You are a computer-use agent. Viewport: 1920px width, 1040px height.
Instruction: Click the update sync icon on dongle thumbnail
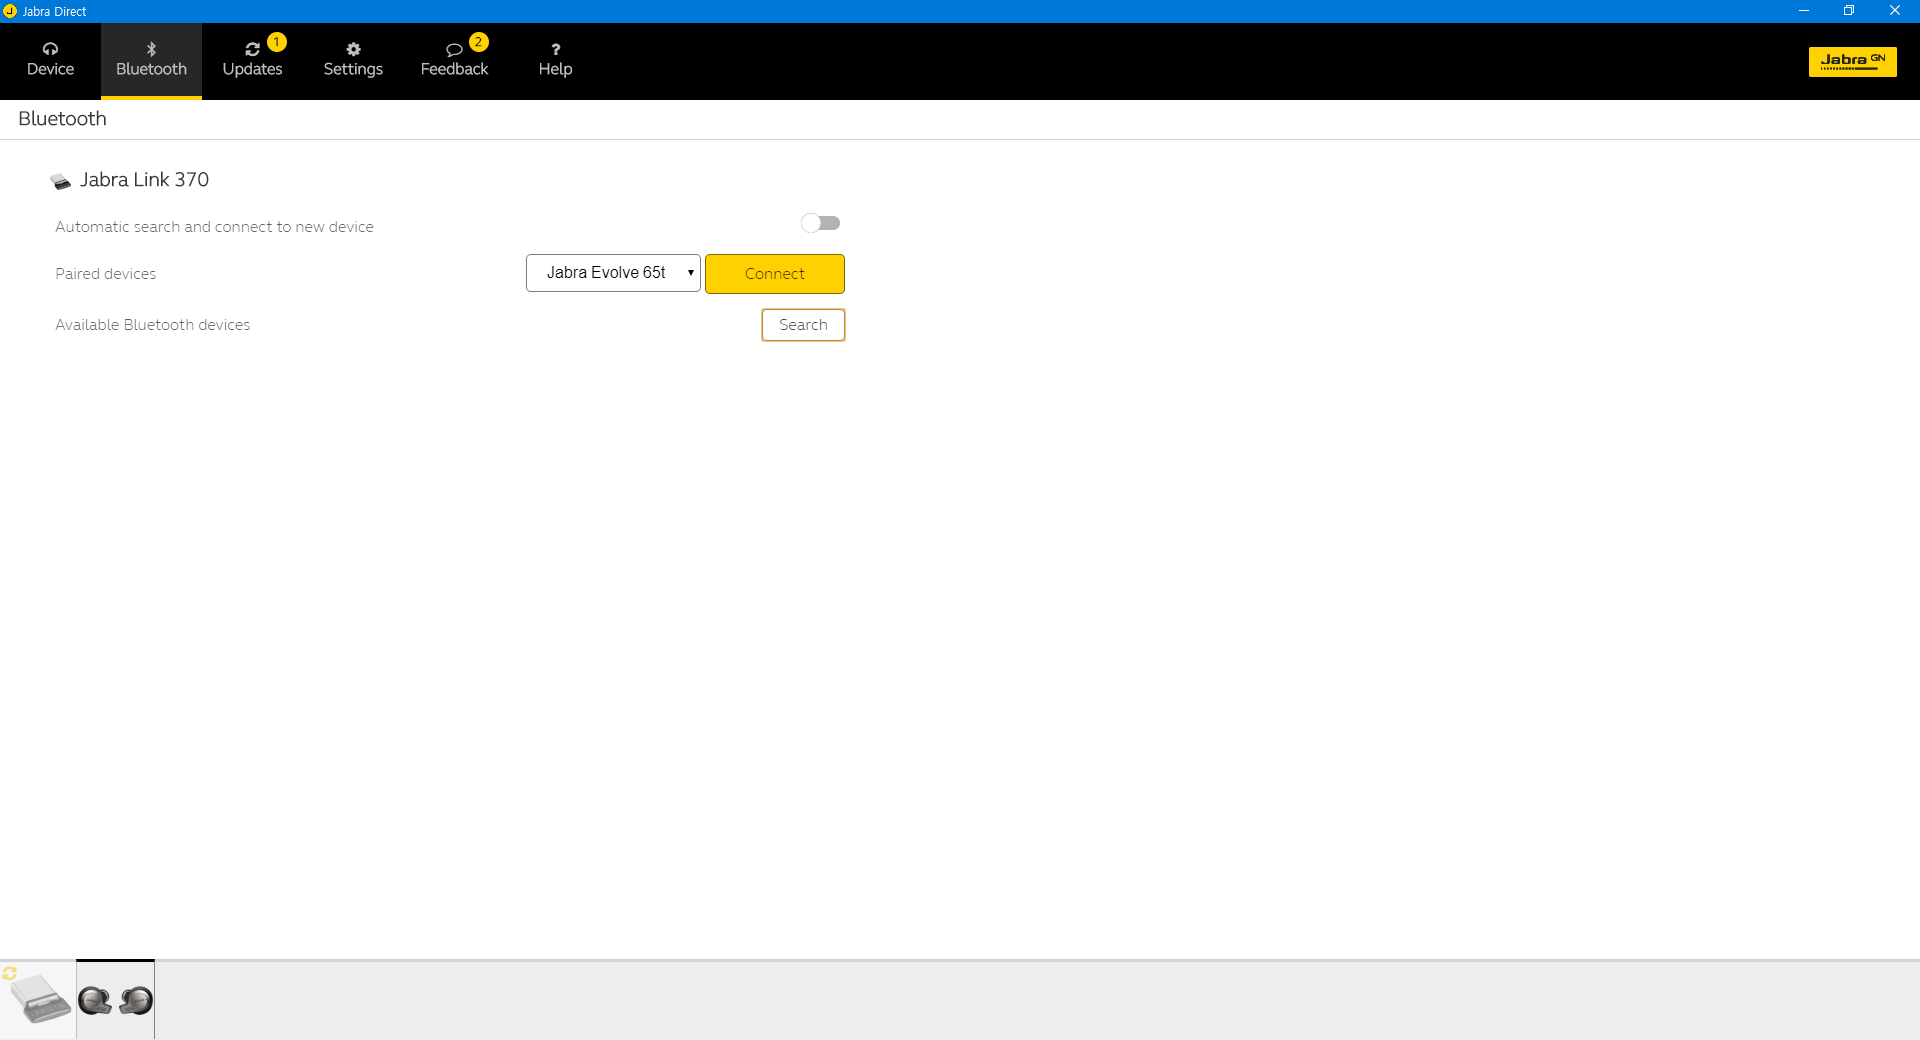[x=10, y=973]
